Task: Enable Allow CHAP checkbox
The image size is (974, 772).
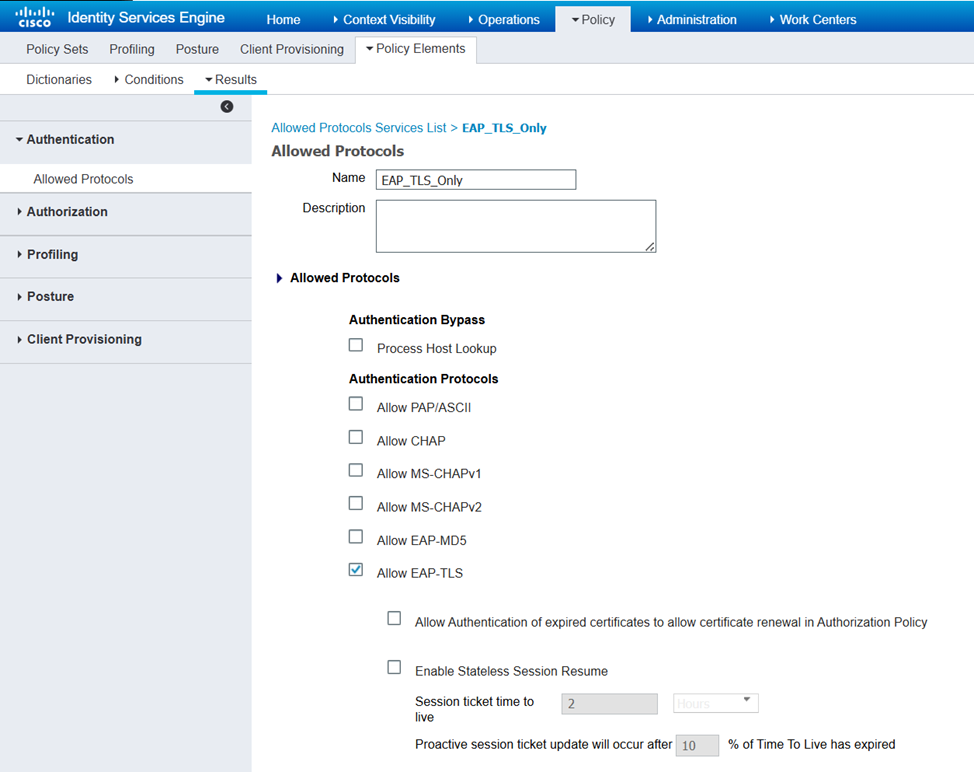Action: pos(356,437)
